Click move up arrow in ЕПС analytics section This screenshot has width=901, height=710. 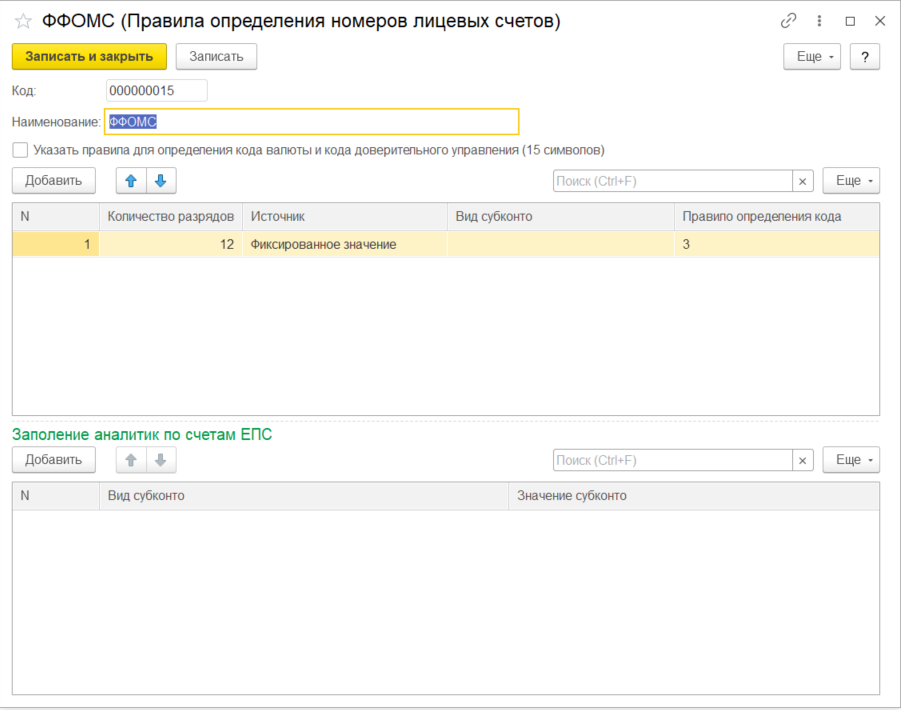(131, 460)
